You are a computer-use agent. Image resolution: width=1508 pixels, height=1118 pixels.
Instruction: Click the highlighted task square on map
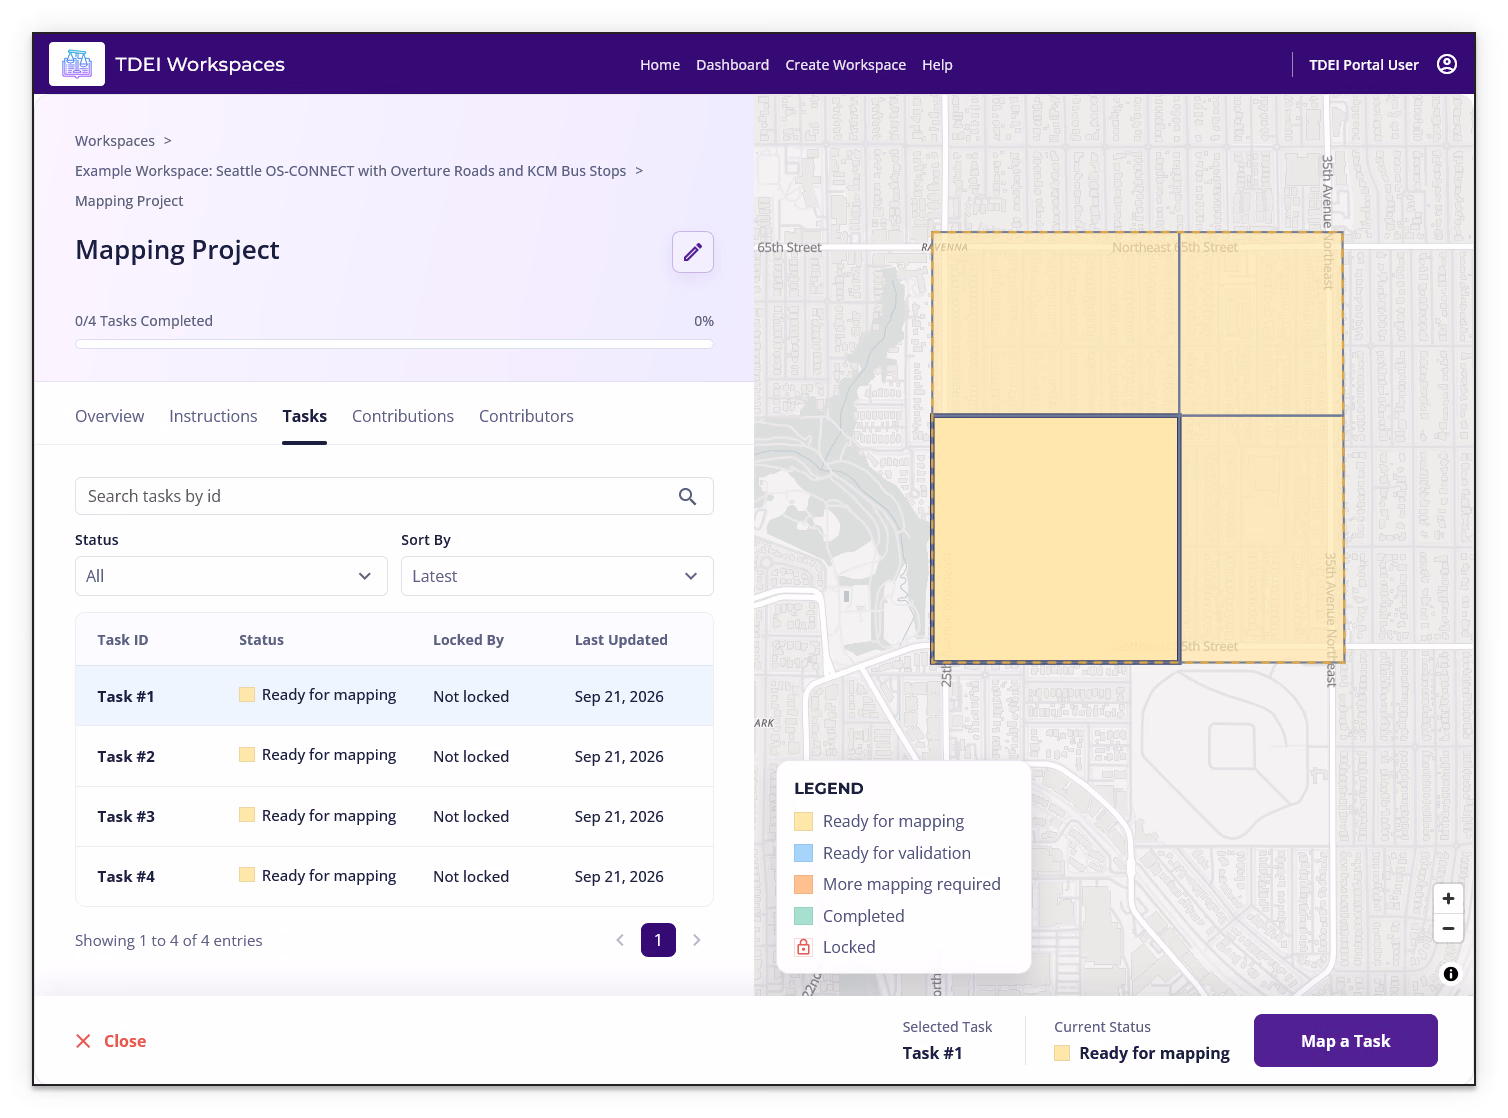coord(1055,539)
